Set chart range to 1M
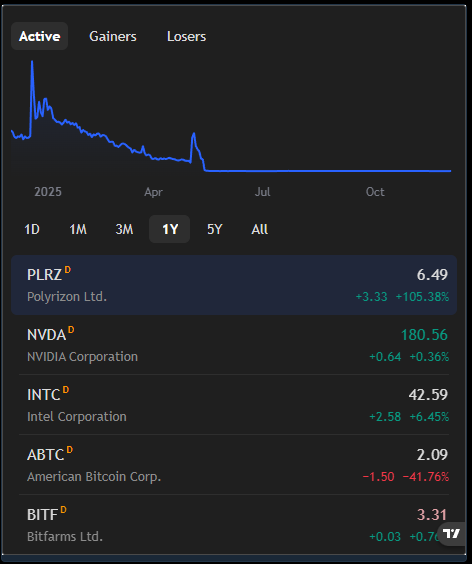Image resolution: width=472 pixels, height=564 pixels. (78, 229)
